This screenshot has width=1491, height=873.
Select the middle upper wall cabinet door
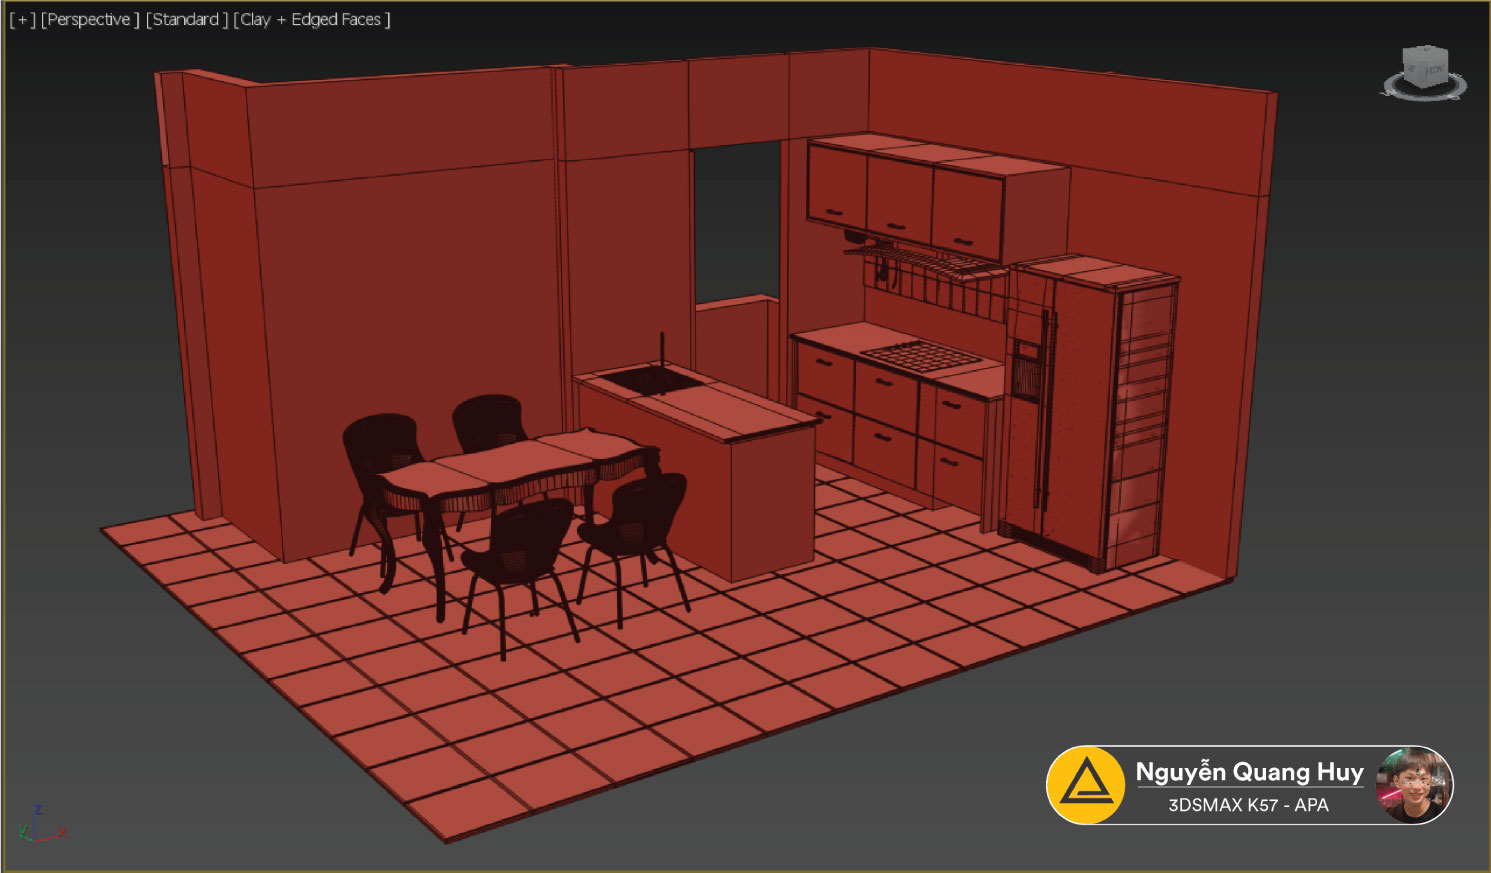[899, 198]
